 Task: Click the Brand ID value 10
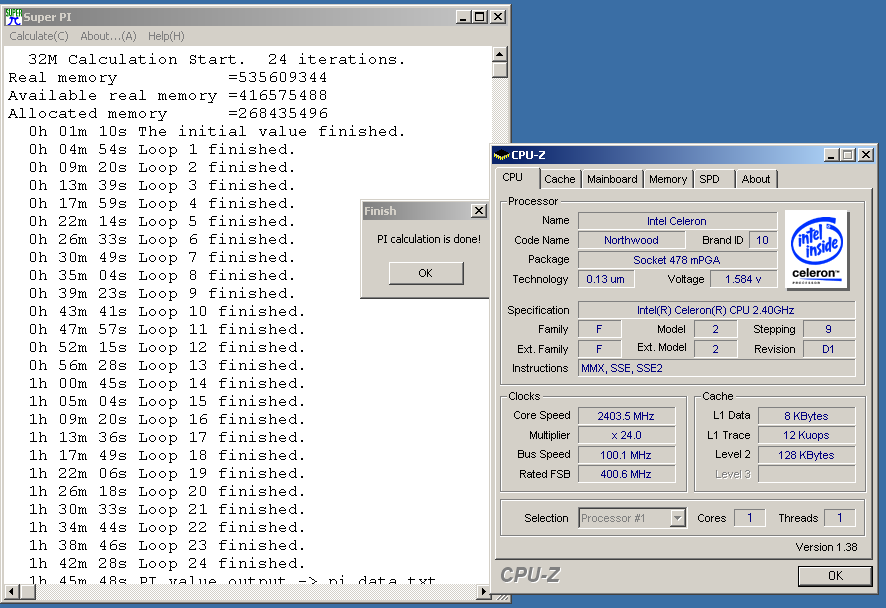click(762, 240)
